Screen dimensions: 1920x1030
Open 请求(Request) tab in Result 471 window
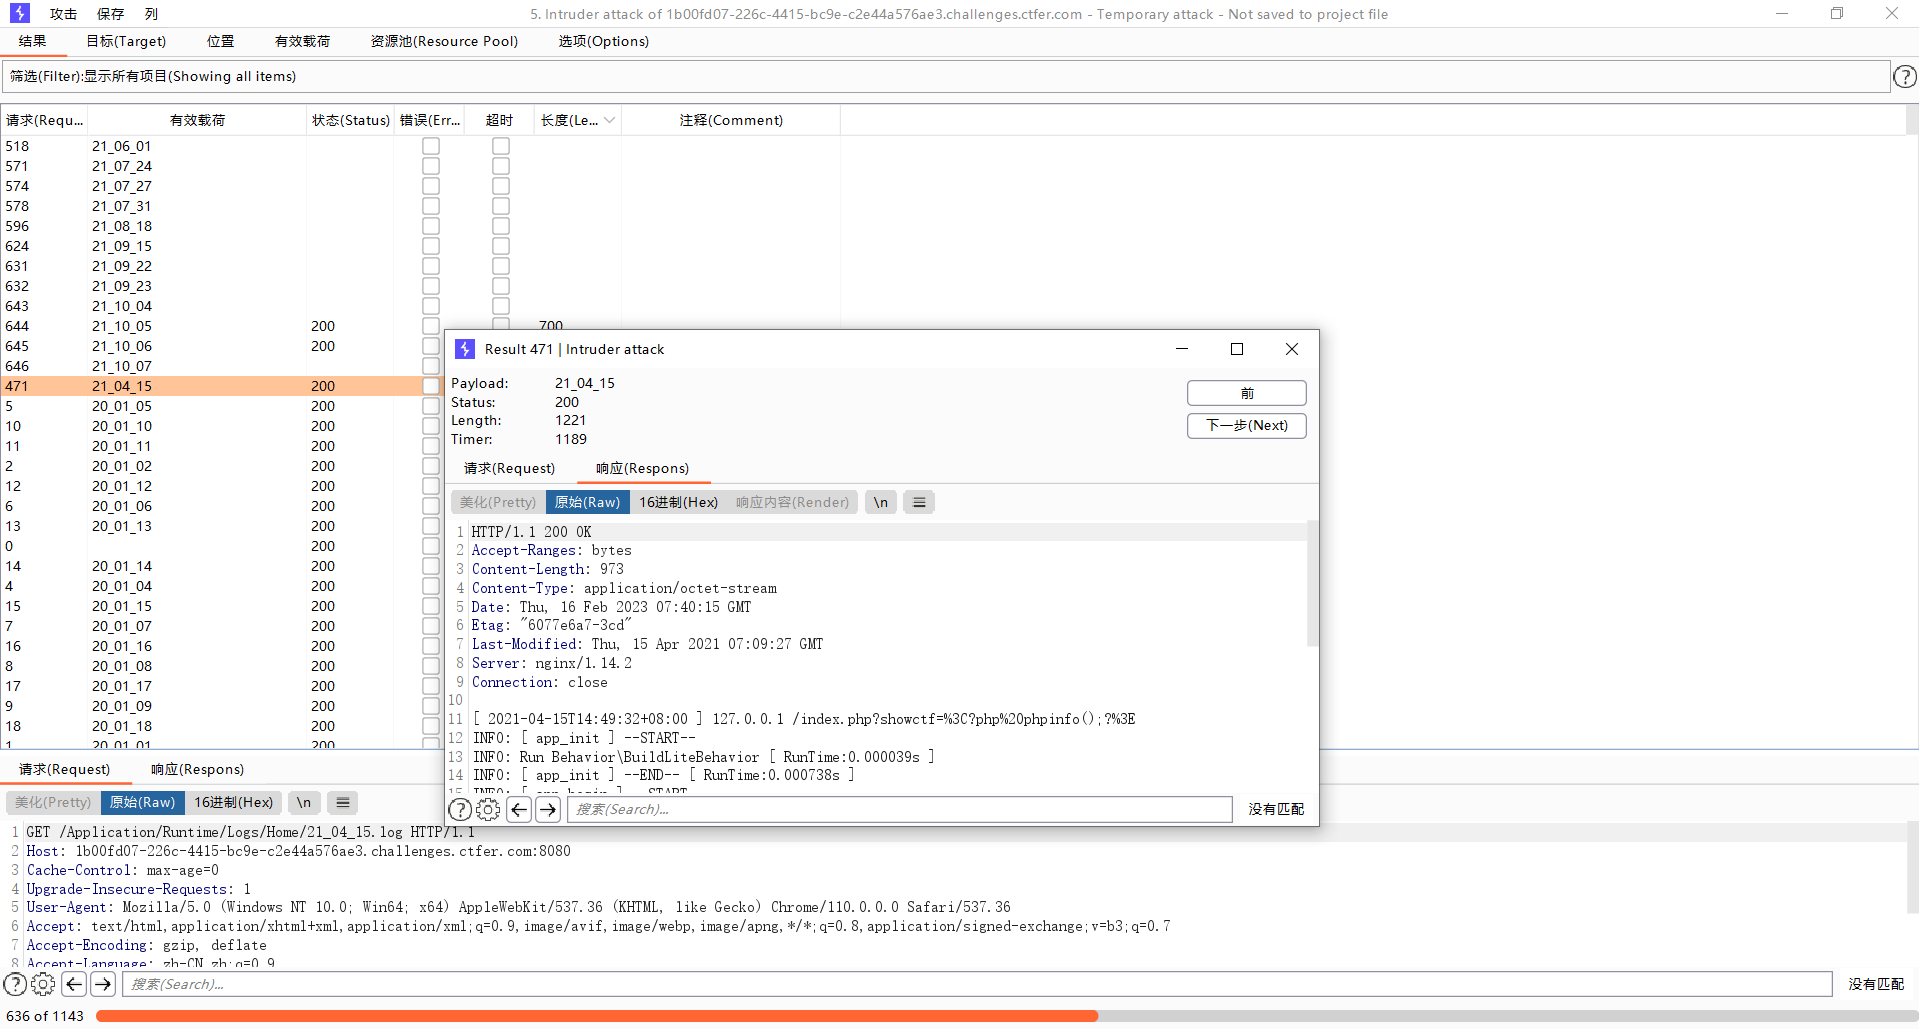click(x=509, y=468)
